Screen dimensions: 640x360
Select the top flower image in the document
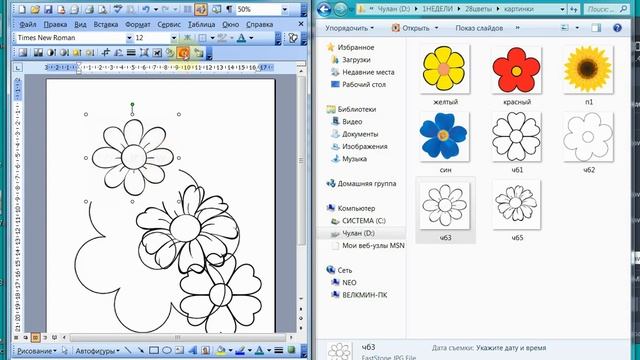click(x=132, y=158)
